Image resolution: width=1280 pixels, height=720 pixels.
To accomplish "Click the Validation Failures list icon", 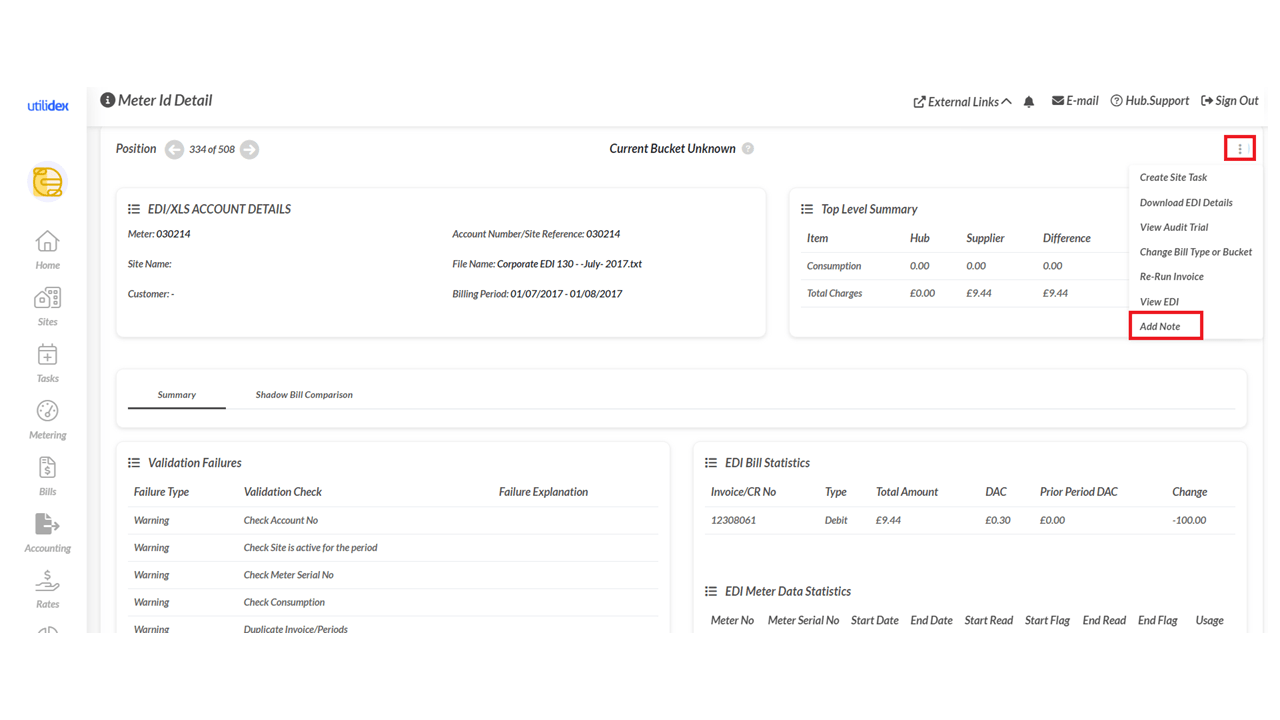I will click(x=134, y=463).
